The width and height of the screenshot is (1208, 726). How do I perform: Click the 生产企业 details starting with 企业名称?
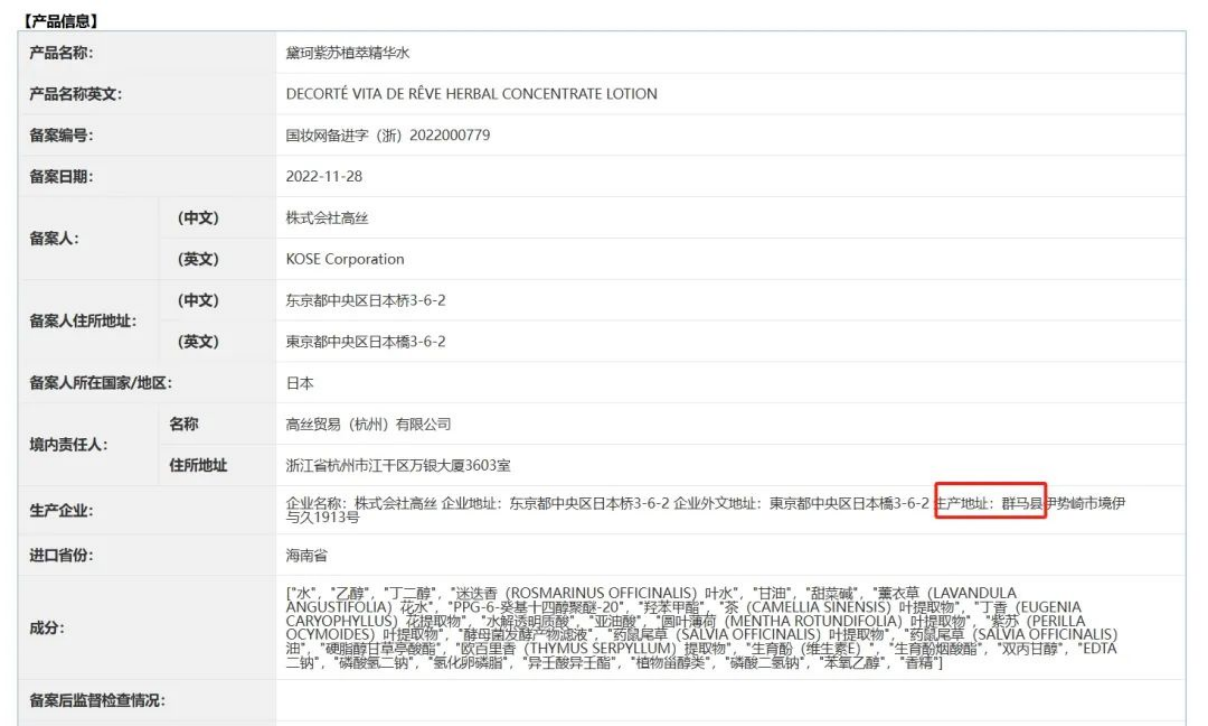[705, 510]
